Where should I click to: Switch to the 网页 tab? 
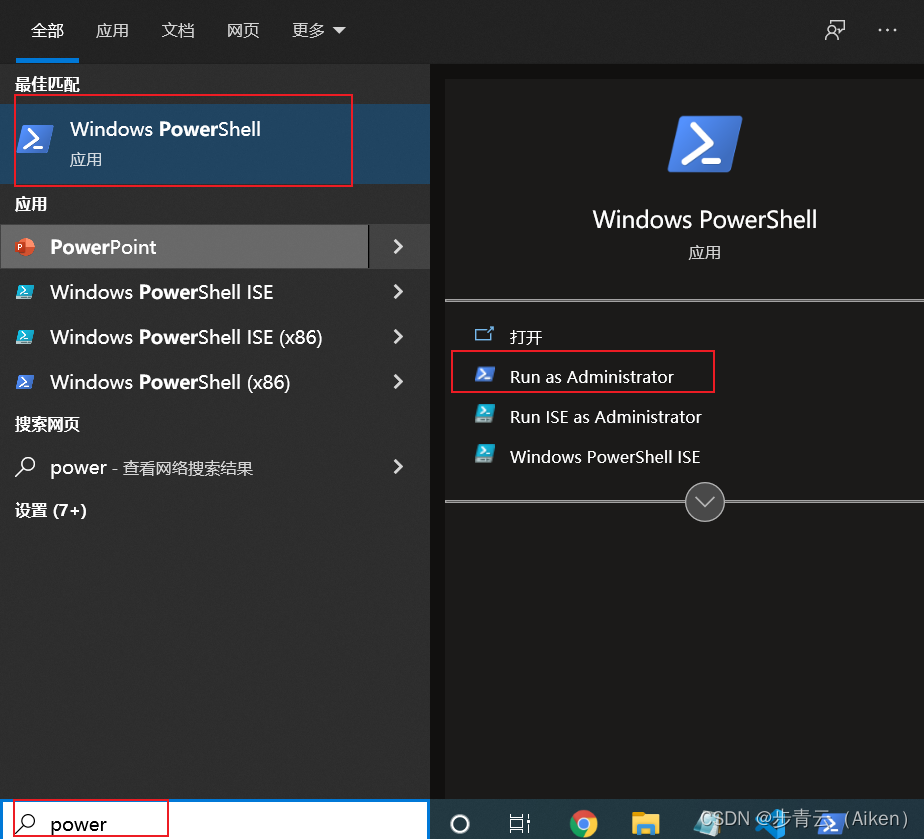tap(243, 30)
